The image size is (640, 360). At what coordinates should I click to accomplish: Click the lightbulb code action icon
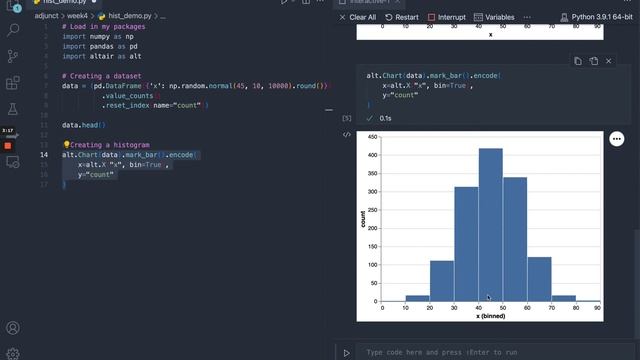(x=67, y=144)
